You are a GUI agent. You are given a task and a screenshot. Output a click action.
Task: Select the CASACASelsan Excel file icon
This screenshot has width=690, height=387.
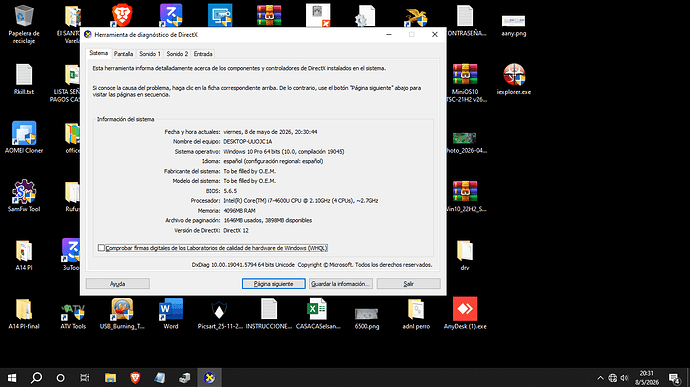318,313
